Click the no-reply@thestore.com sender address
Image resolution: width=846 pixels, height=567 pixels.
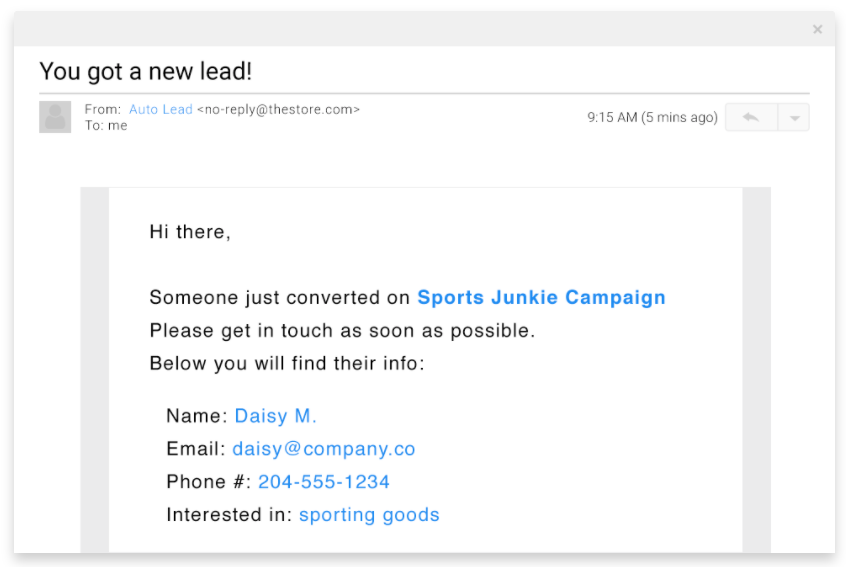278,109
